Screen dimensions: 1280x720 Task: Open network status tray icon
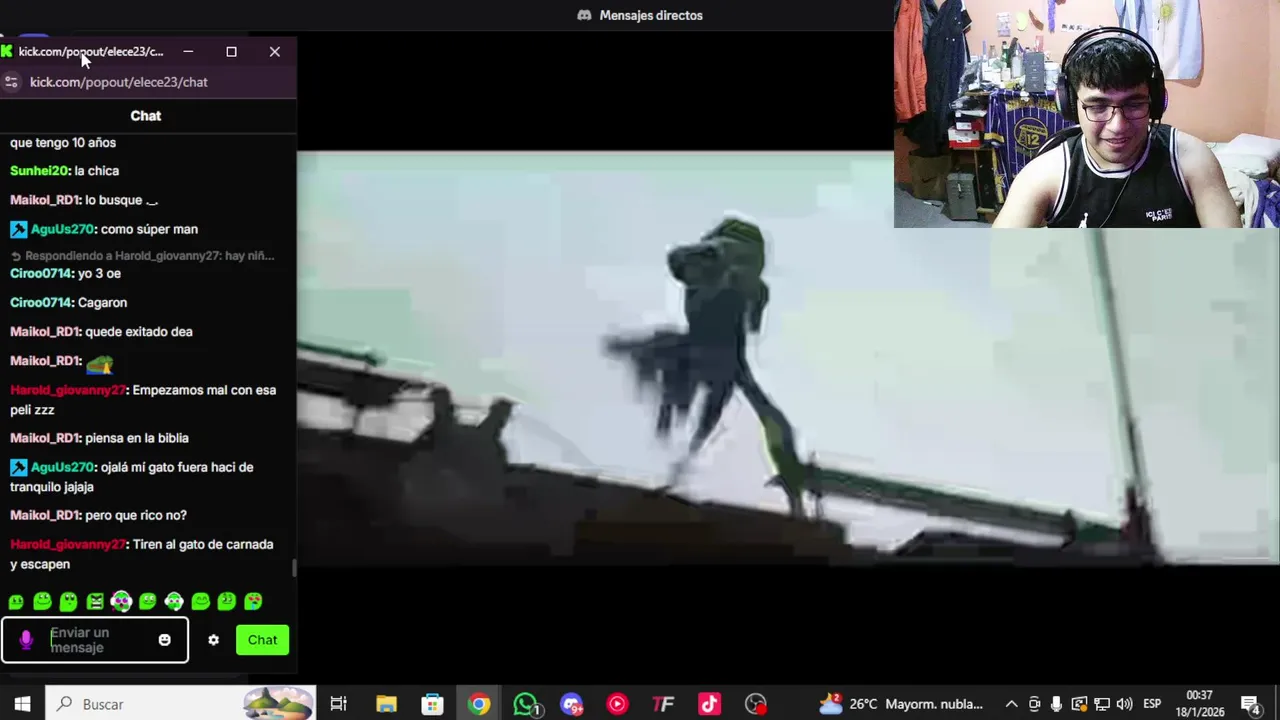pos(1101,704)
